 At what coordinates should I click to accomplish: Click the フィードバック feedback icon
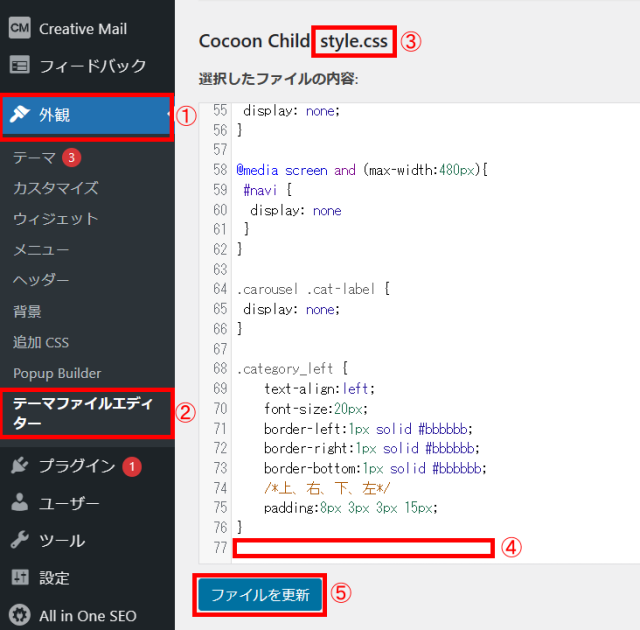19,66
